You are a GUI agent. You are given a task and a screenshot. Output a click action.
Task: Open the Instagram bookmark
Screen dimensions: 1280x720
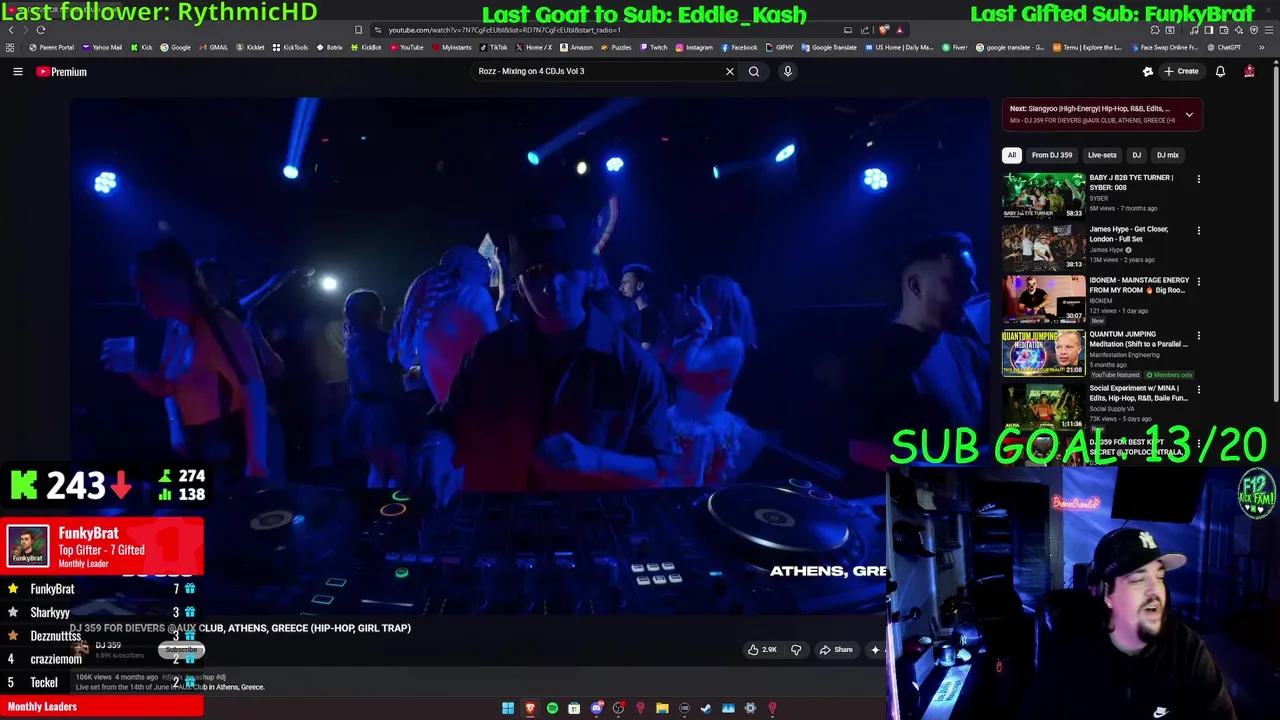point(694,47)
